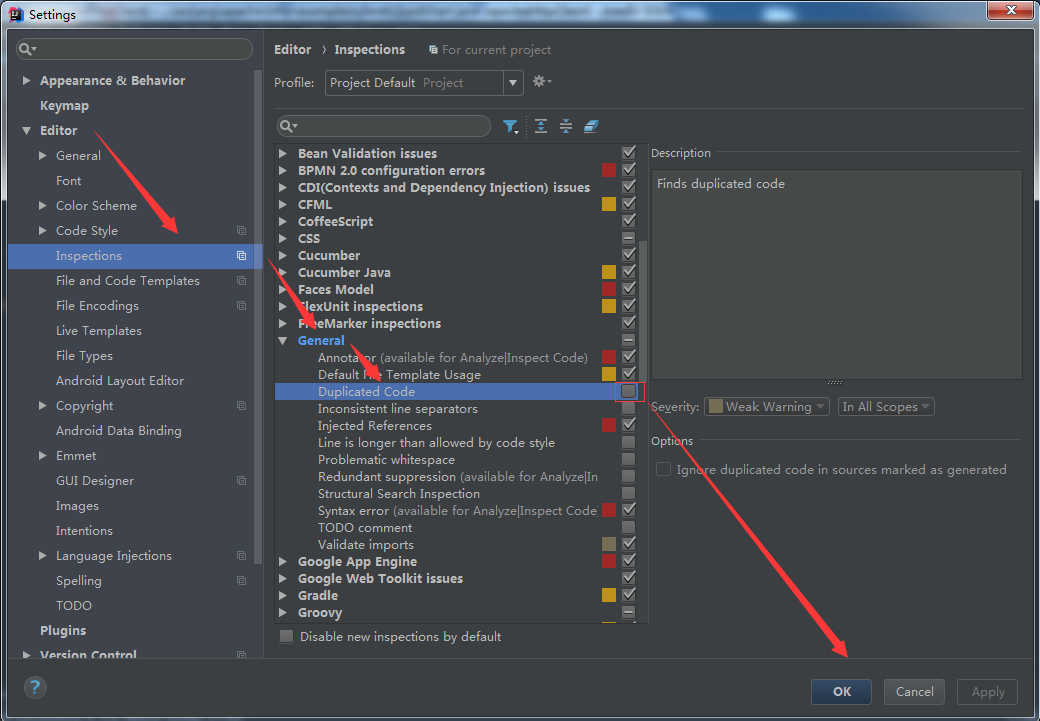1040x721 pixels.
Task: Open the Live Templates settings page
Action: (x=99, y=330)
